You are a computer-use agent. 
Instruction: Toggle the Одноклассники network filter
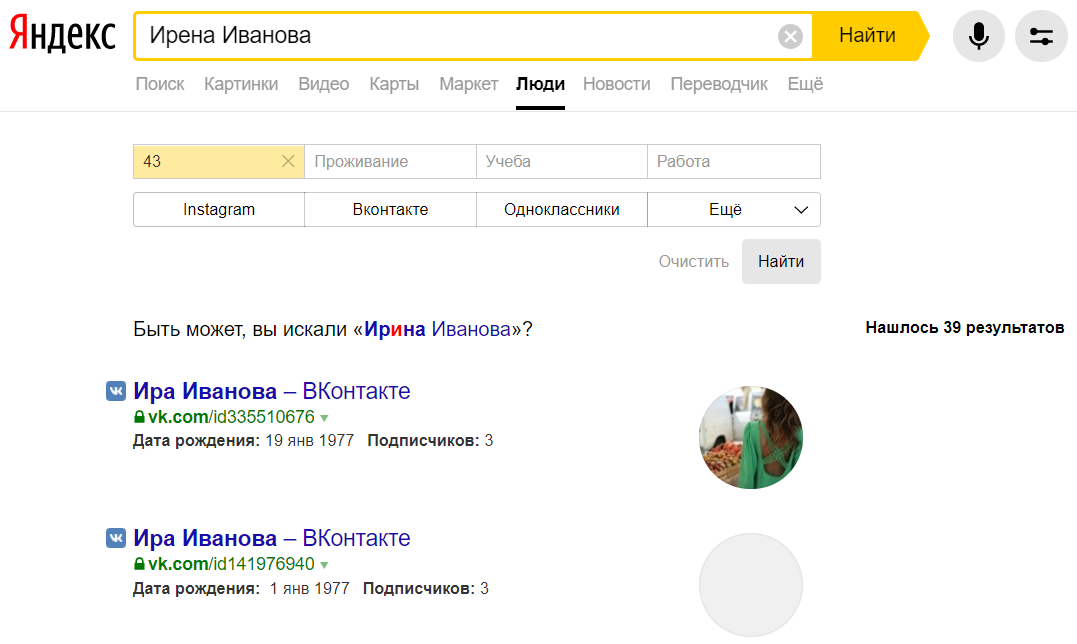[562, 209]
